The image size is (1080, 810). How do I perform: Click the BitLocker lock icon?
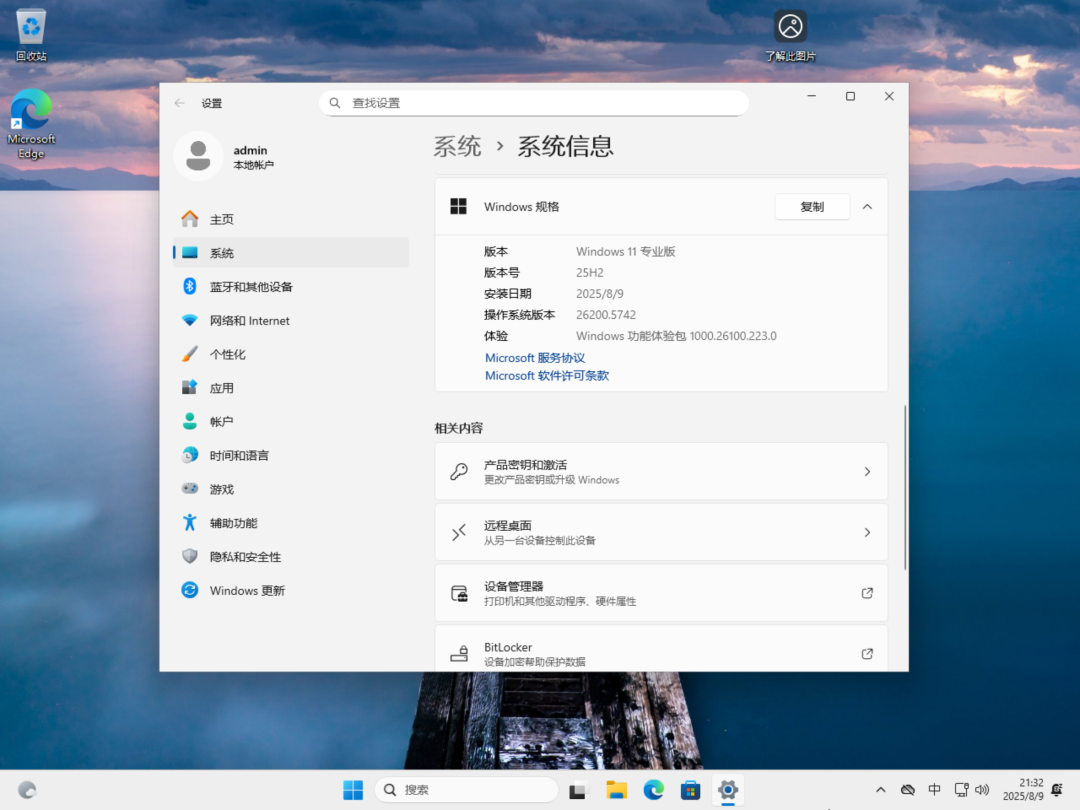click(x=460, y=653)
